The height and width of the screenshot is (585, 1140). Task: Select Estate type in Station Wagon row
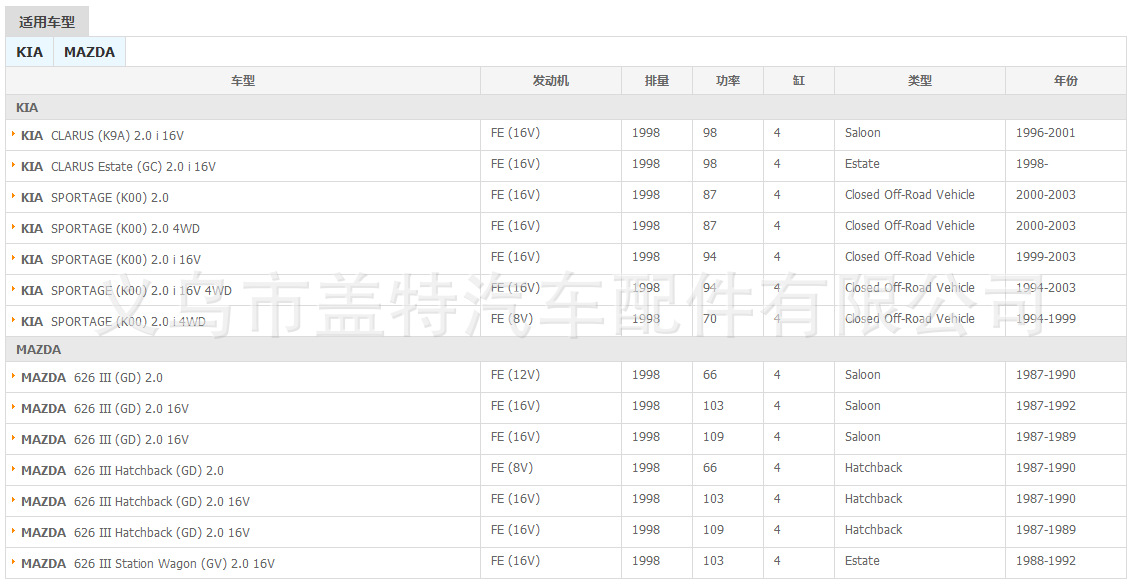tap(862, 561)
